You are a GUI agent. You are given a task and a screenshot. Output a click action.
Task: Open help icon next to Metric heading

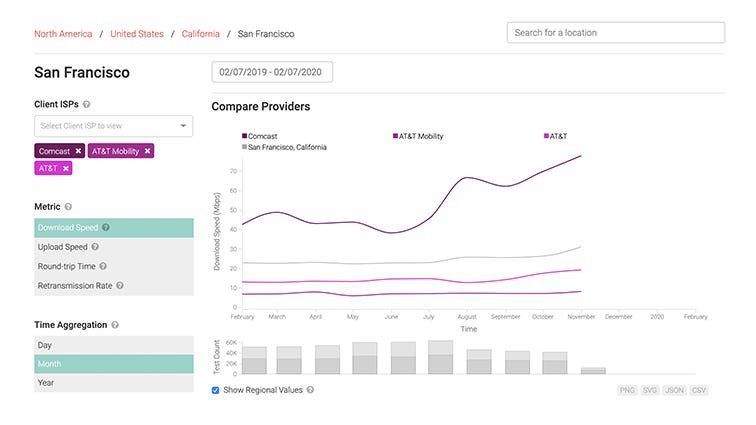(68, 206)
